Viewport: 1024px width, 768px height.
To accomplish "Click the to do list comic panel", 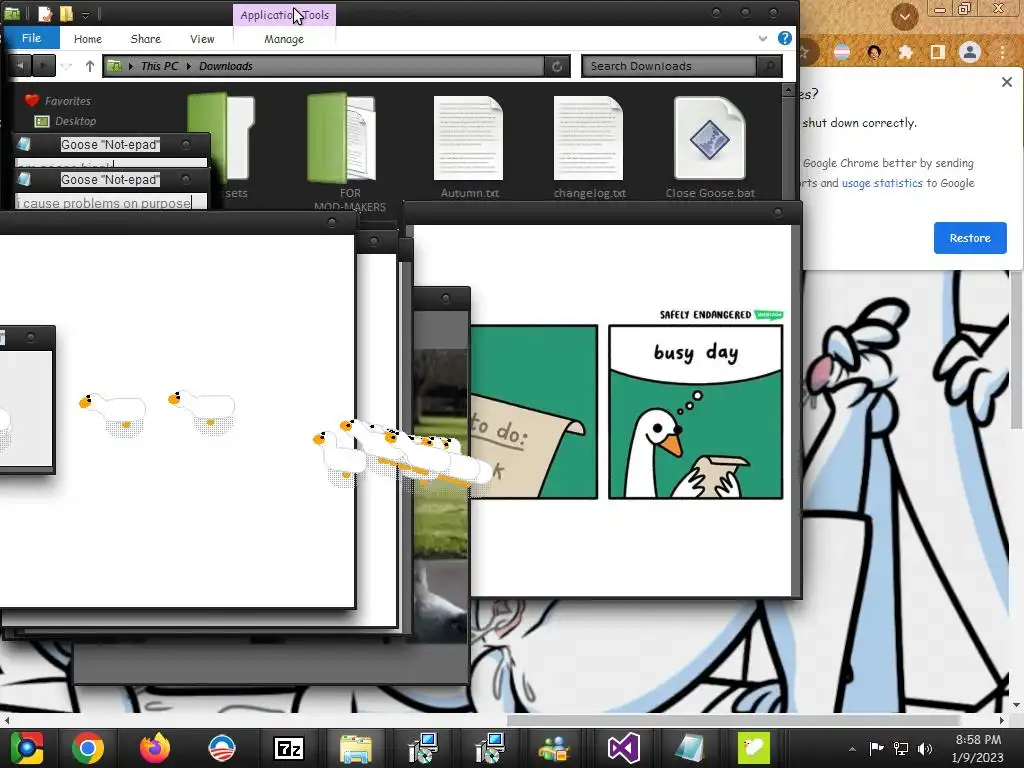I will point(534,412).
